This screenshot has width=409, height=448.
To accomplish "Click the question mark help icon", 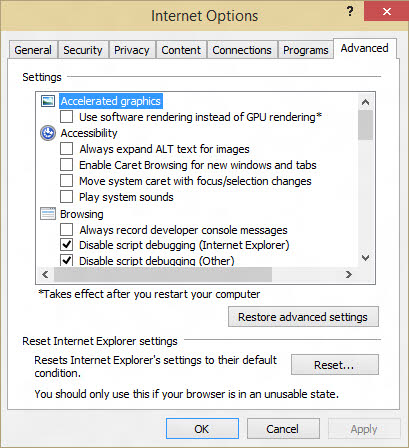I will (350, 12).
